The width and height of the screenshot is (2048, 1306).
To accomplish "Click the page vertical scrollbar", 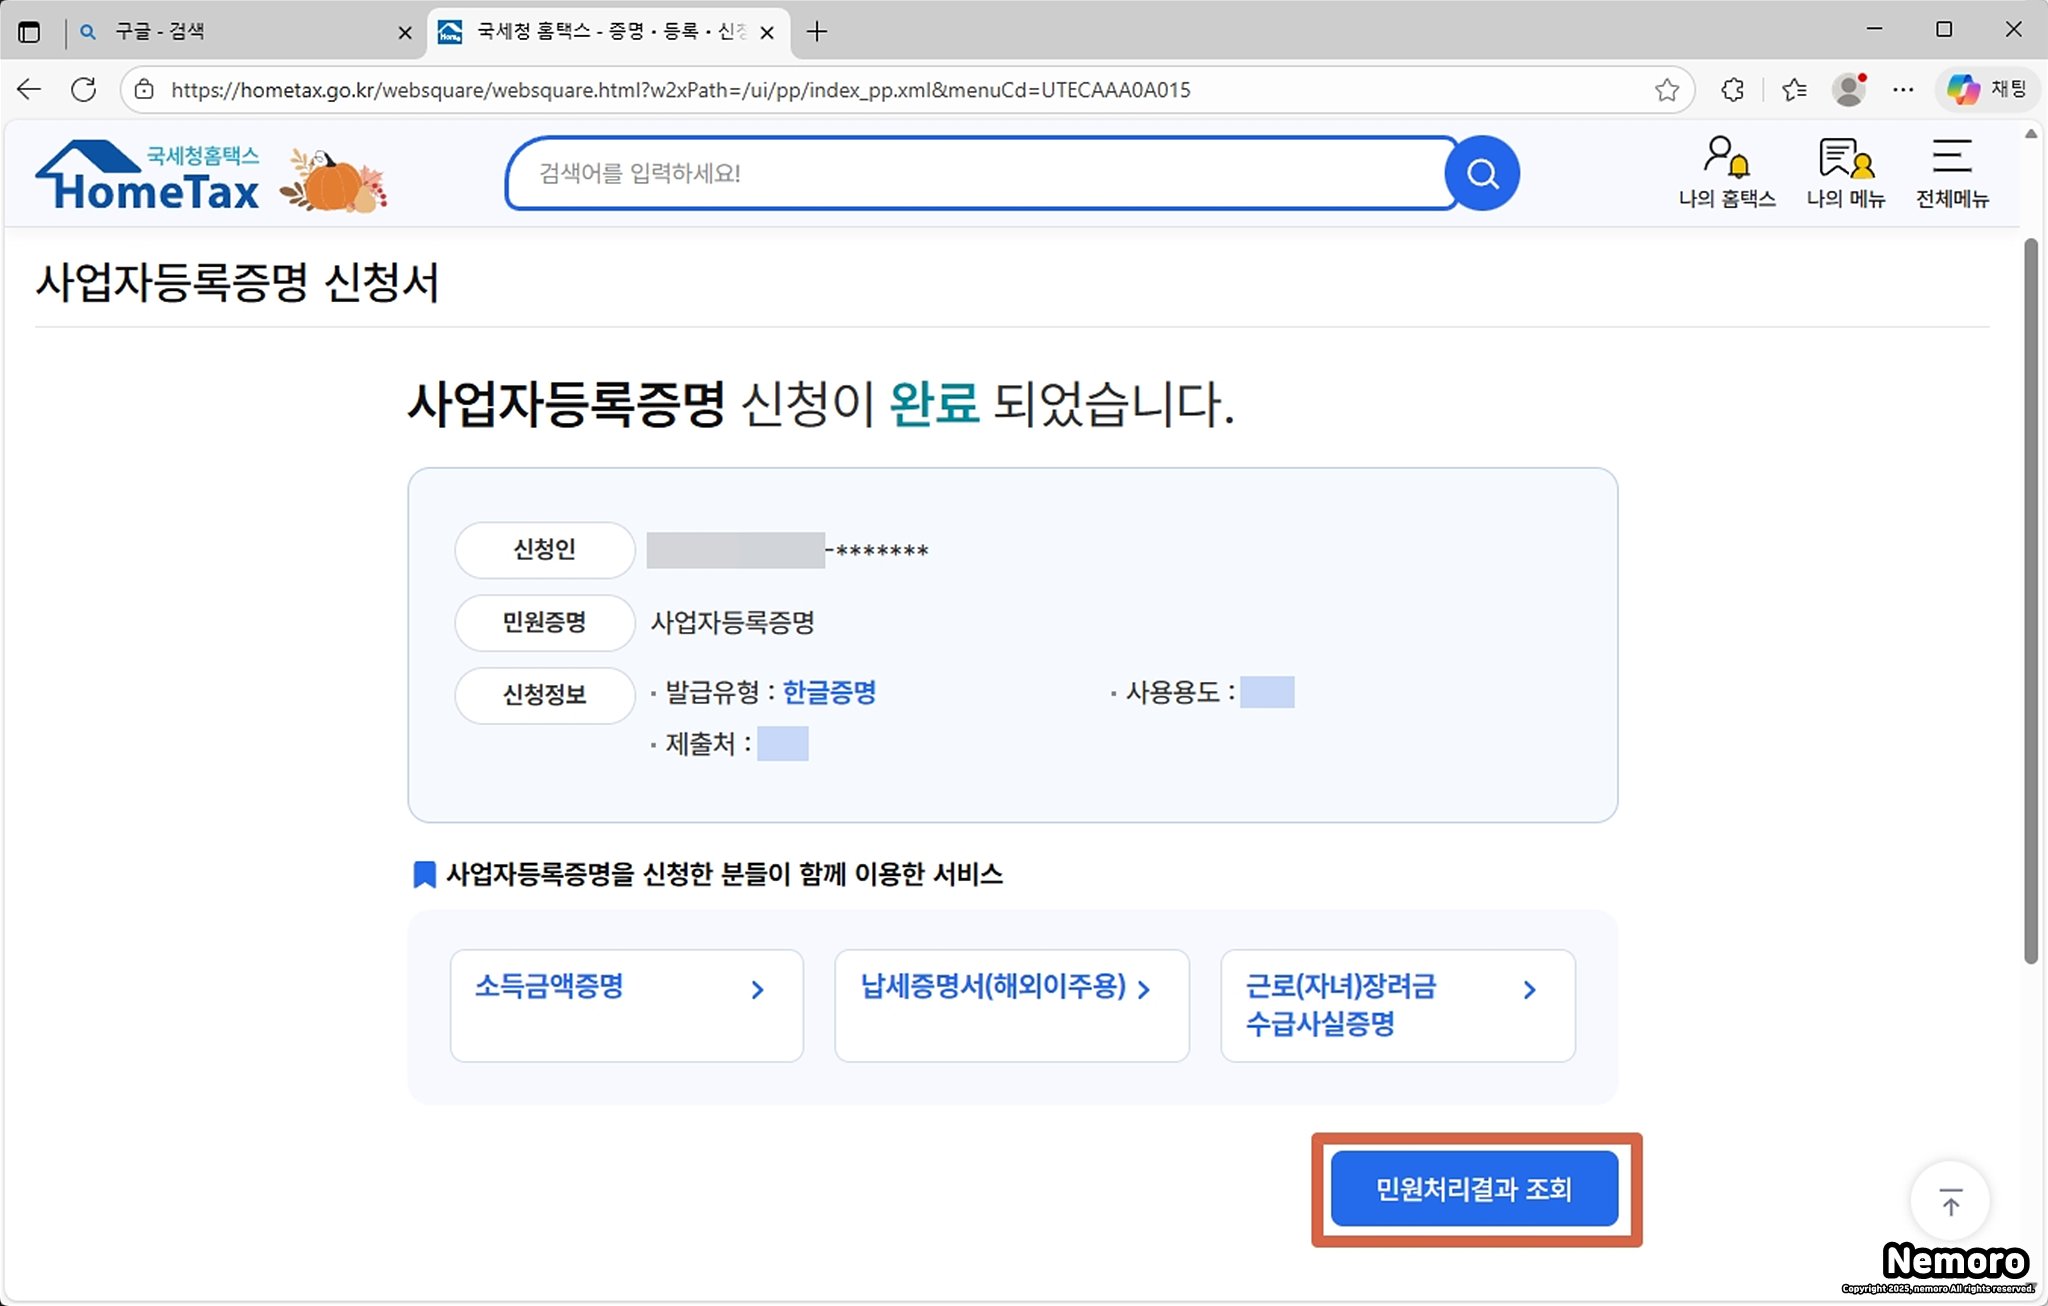I will tap(2031, 600).
